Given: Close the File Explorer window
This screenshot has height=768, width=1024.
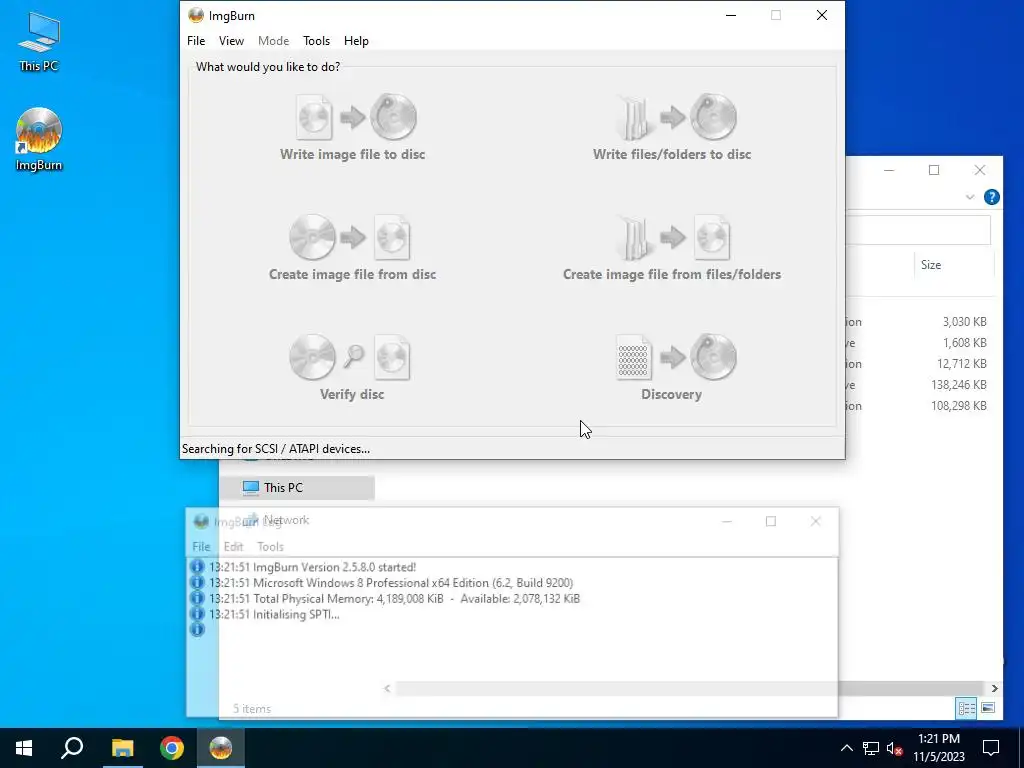Looking at the screenshot, I should click(x=980, y=170).
